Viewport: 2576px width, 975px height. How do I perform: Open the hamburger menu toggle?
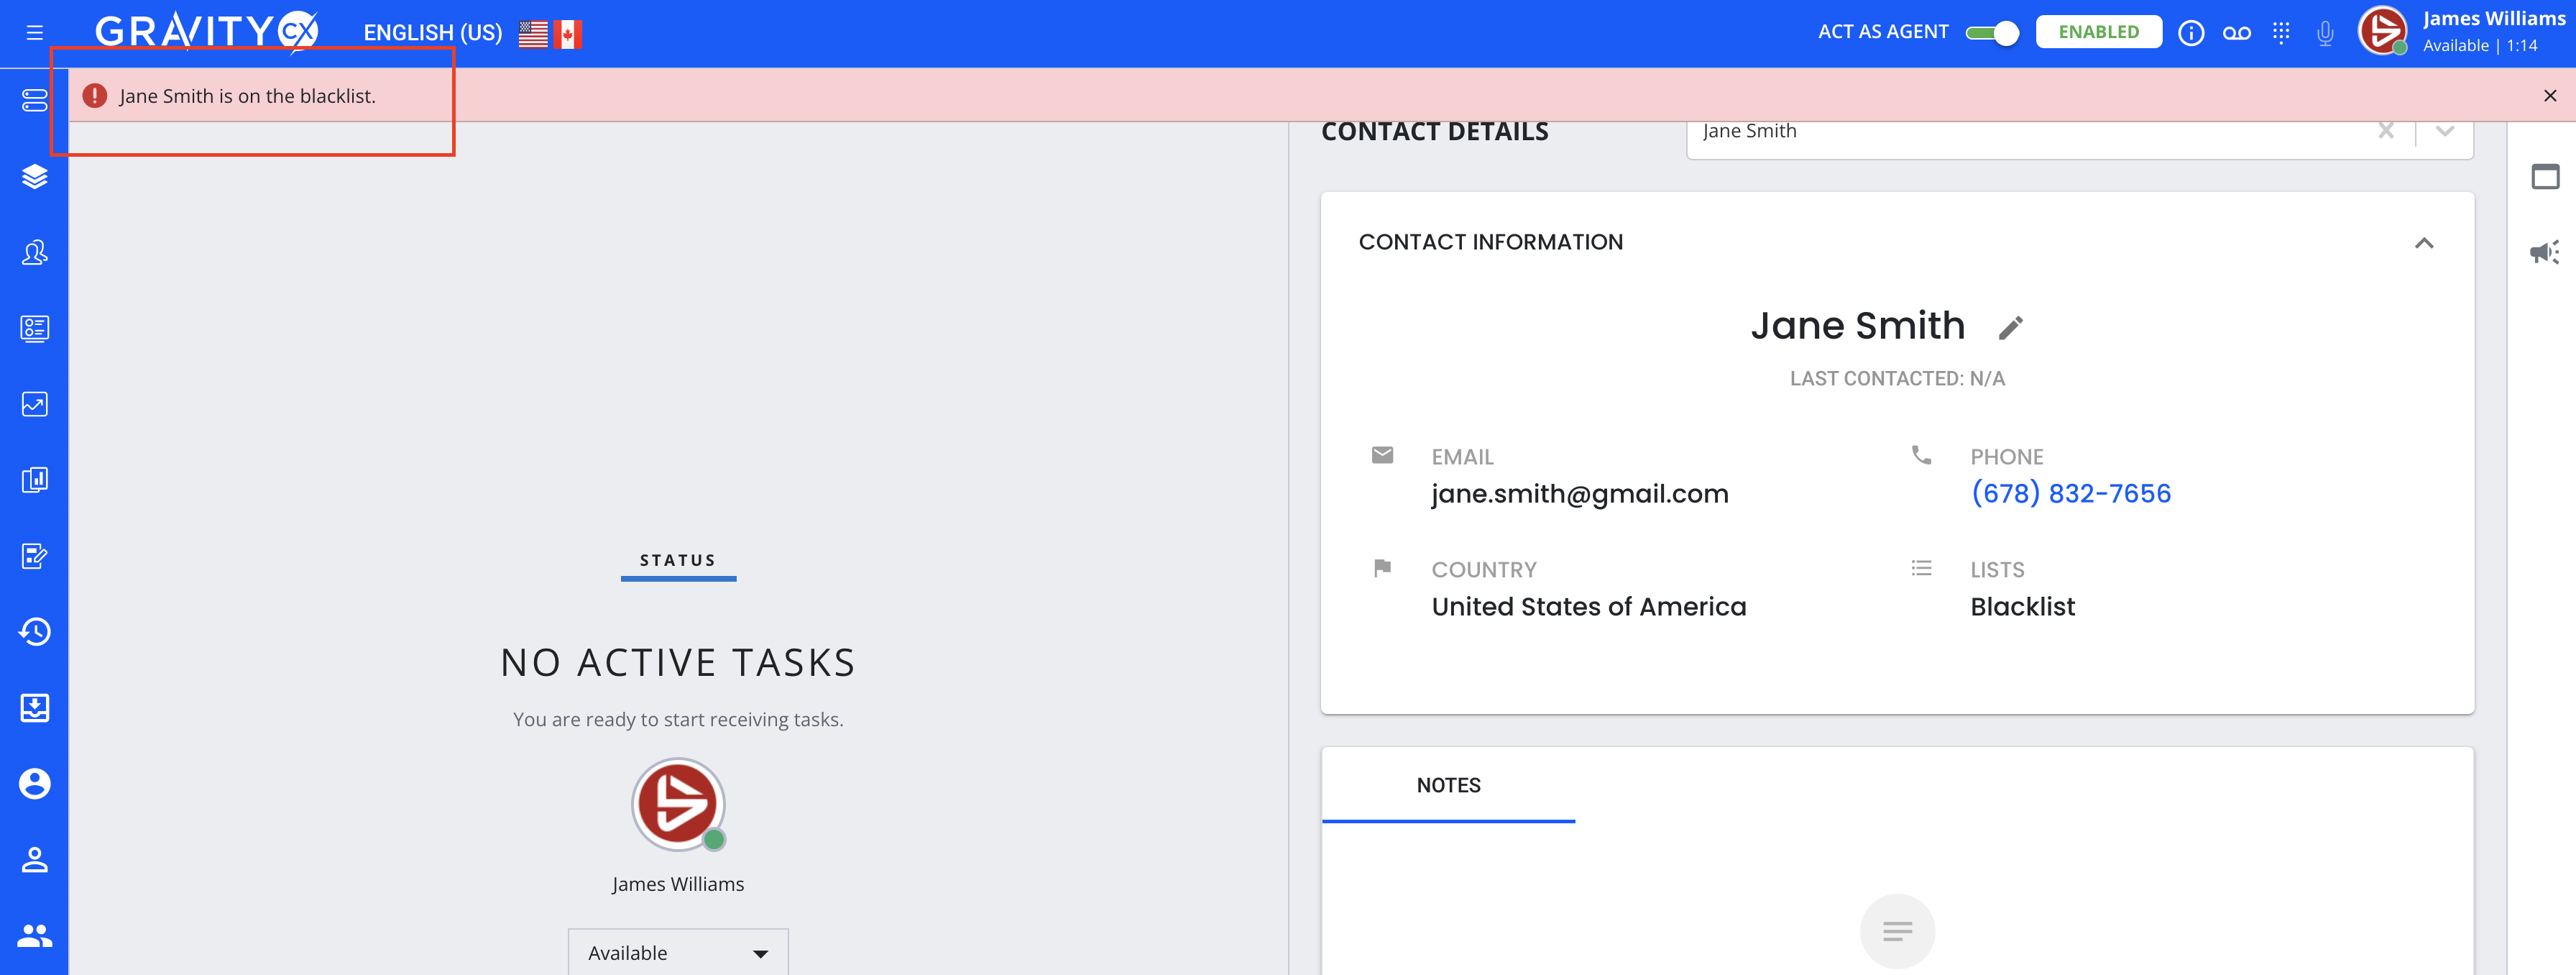[34, 31]
